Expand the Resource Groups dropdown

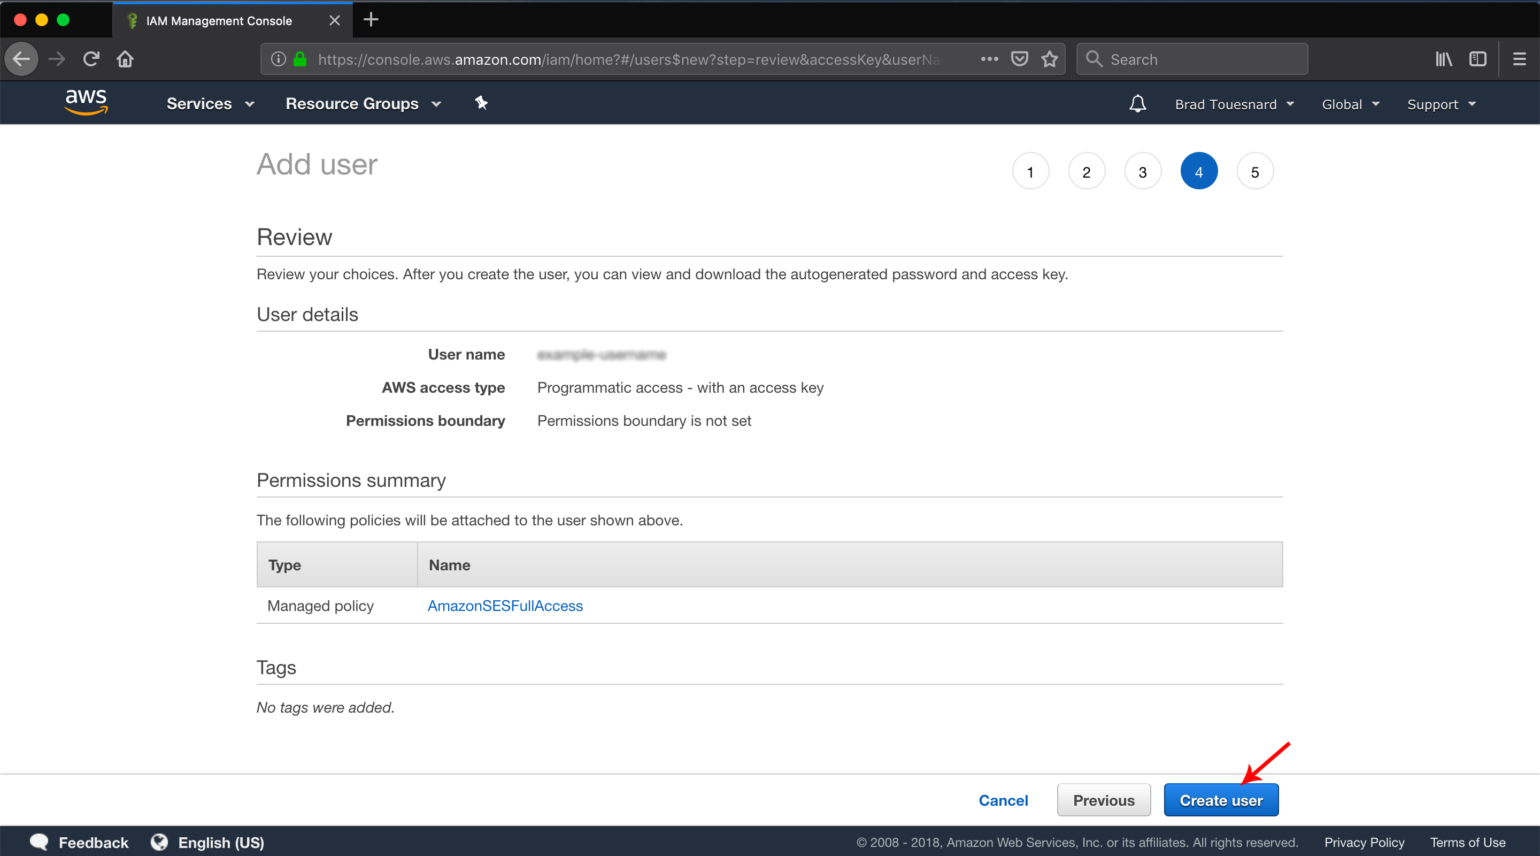click(363, 103)
